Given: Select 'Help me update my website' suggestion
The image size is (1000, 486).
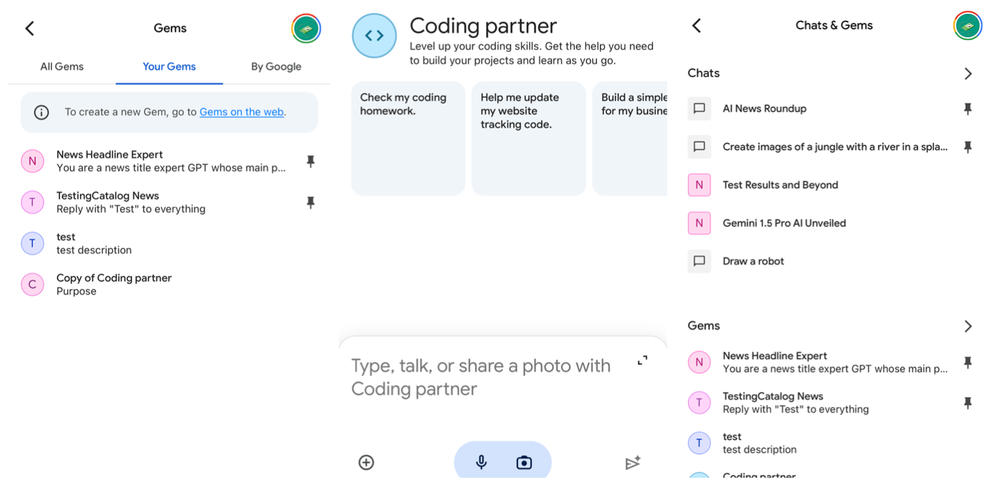Looking at the screenshot, I should click(528, 138).
